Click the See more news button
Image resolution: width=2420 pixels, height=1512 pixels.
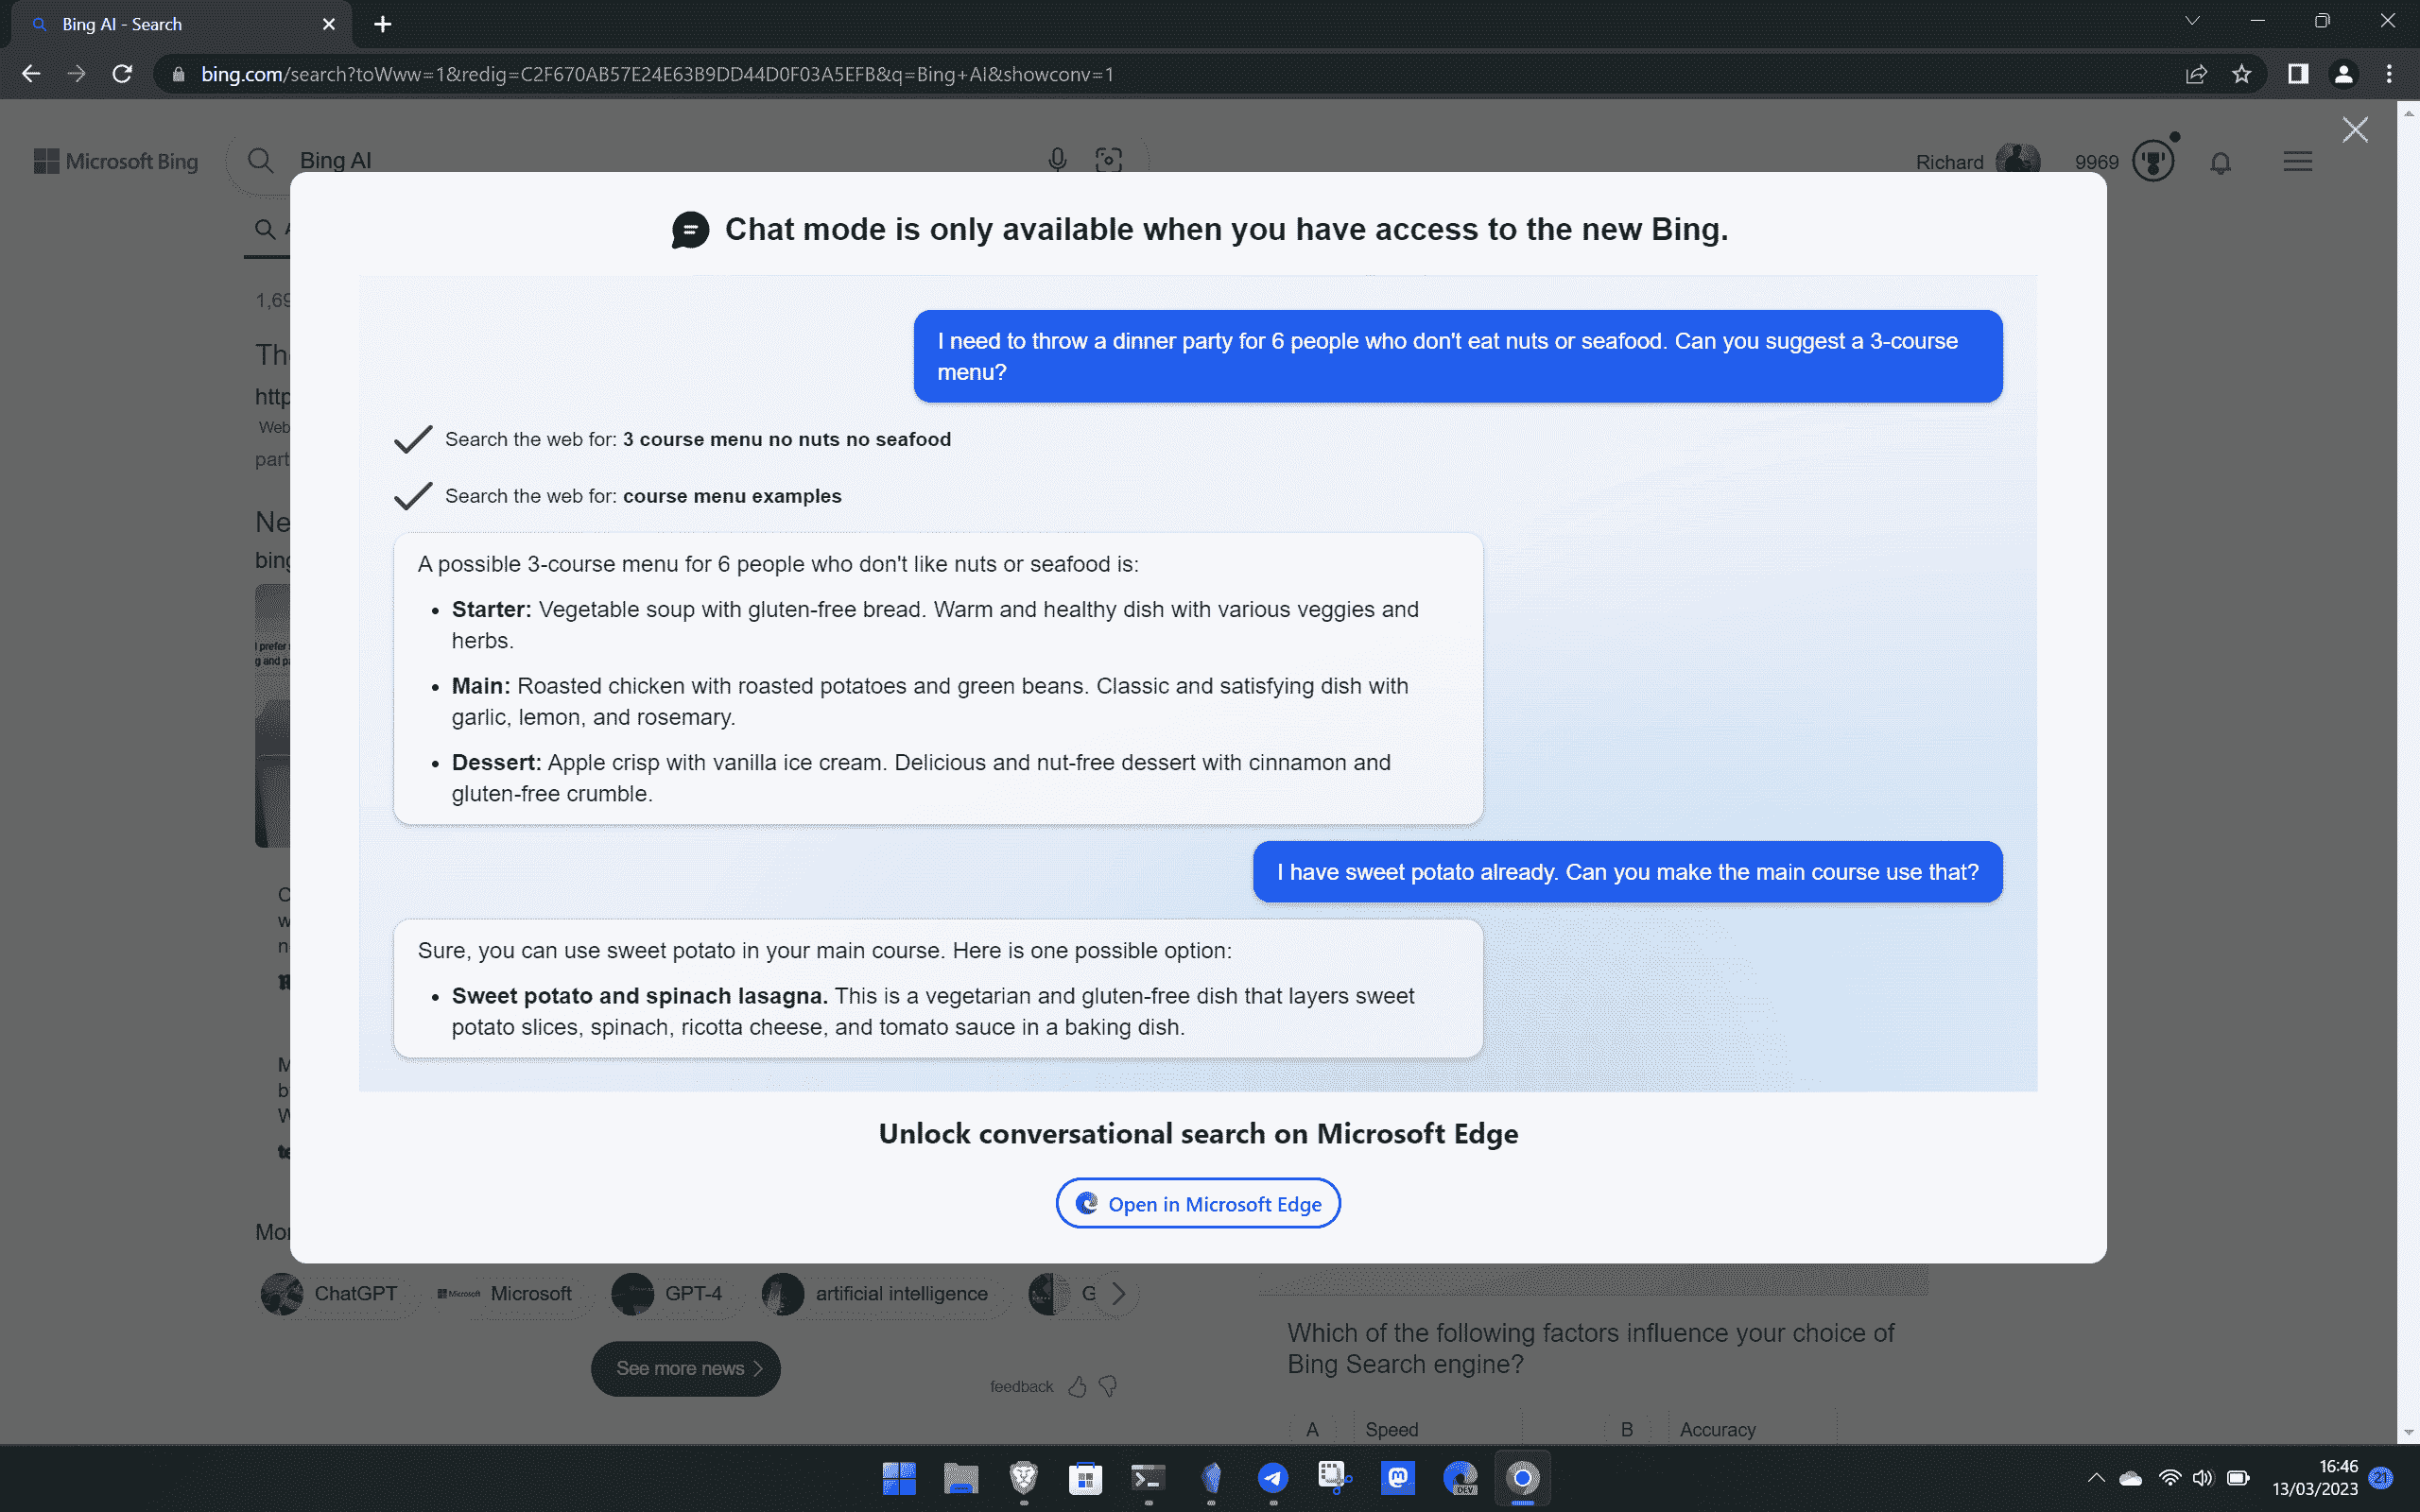tap(686, 1368)
